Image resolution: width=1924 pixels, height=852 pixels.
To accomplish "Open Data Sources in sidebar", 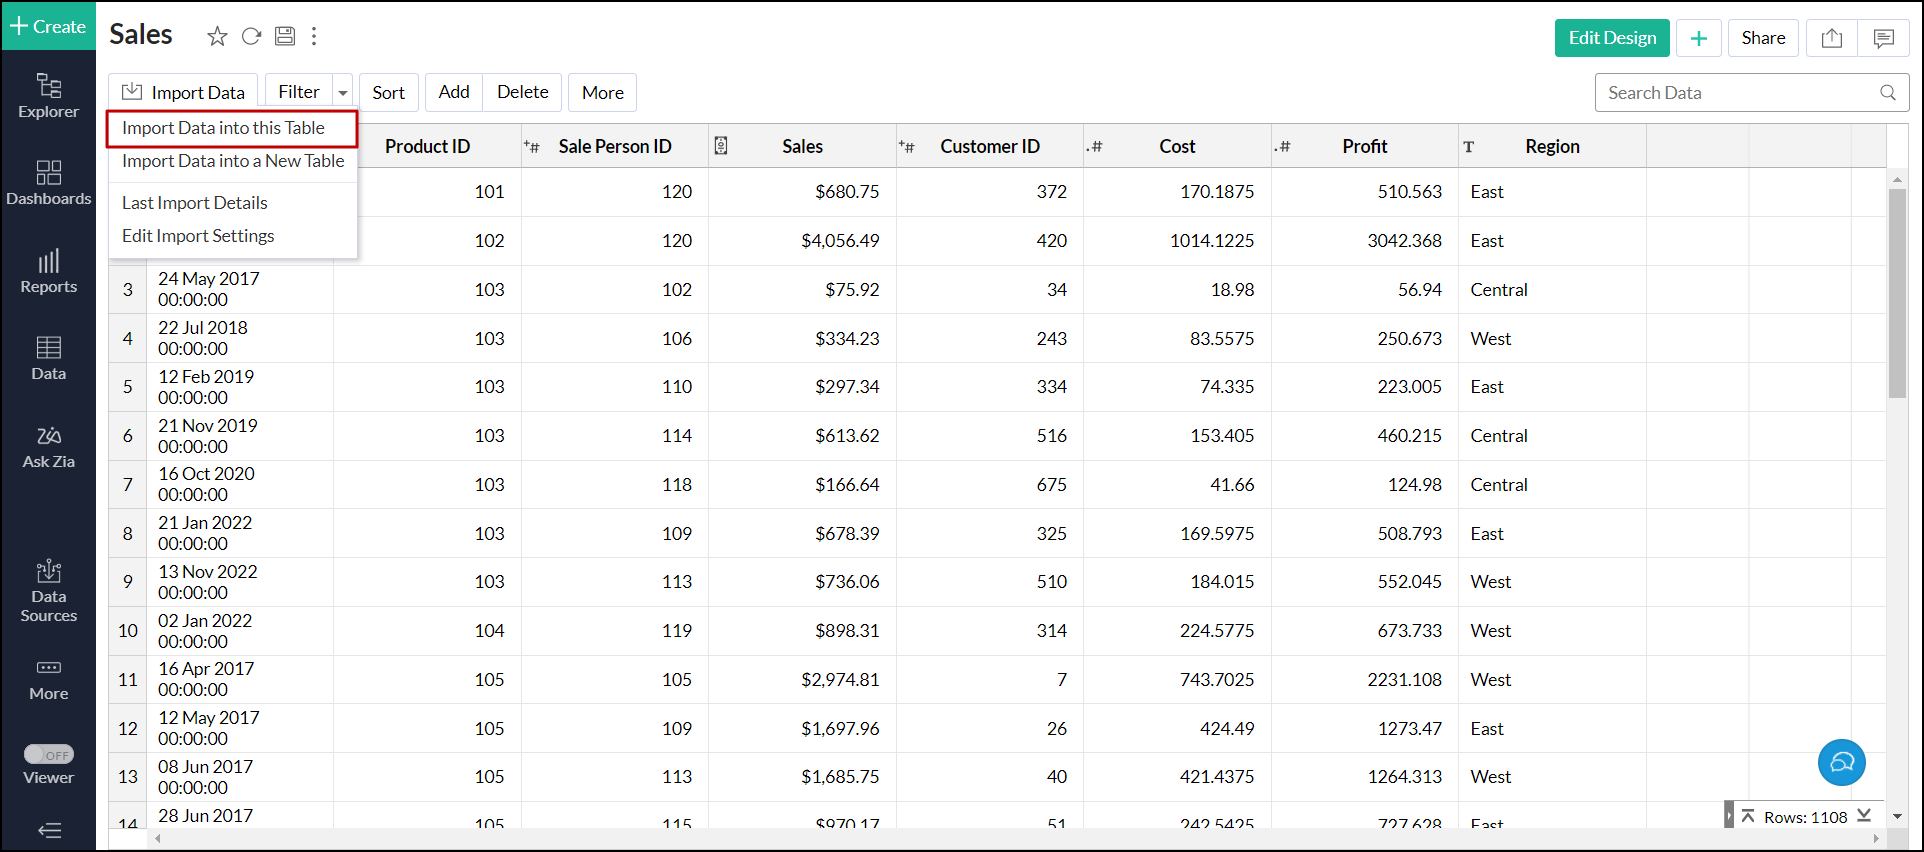I will coord(48,591).
